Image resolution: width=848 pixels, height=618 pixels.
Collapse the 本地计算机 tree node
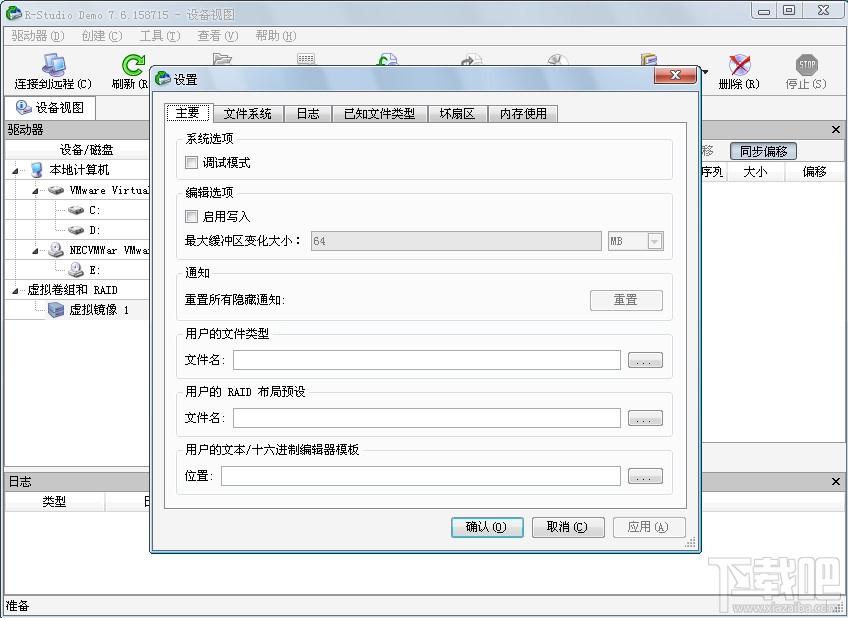pyautogui.click(x=15, y=171)
